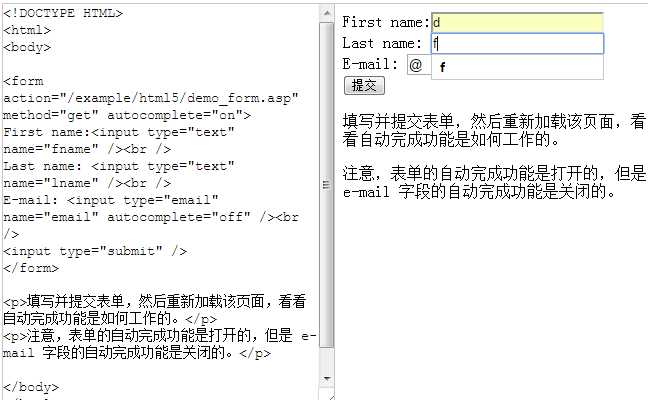
Task: Grab the code pane scrollbar thumb
Action: pyautogui.click(x=326, y=185)
